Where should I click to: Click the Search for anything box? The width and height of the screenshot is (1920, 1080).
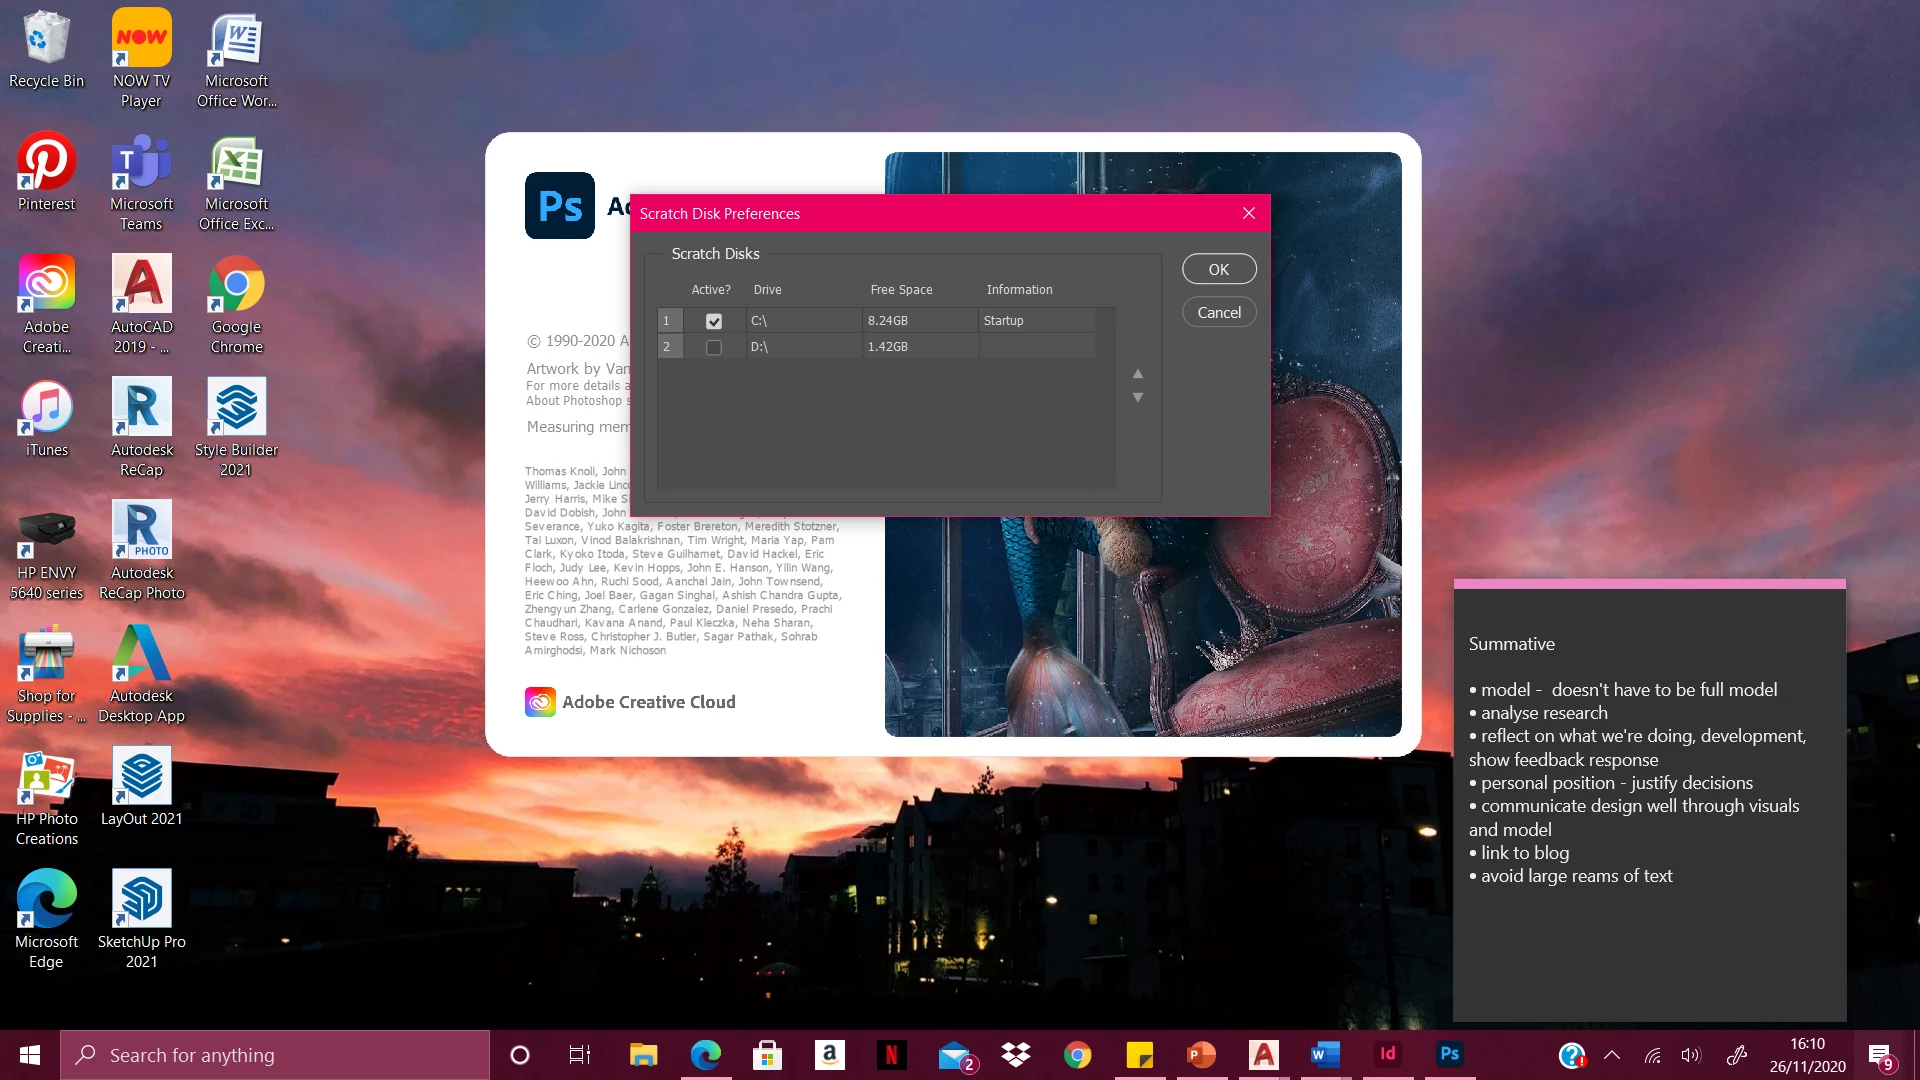275,1054
